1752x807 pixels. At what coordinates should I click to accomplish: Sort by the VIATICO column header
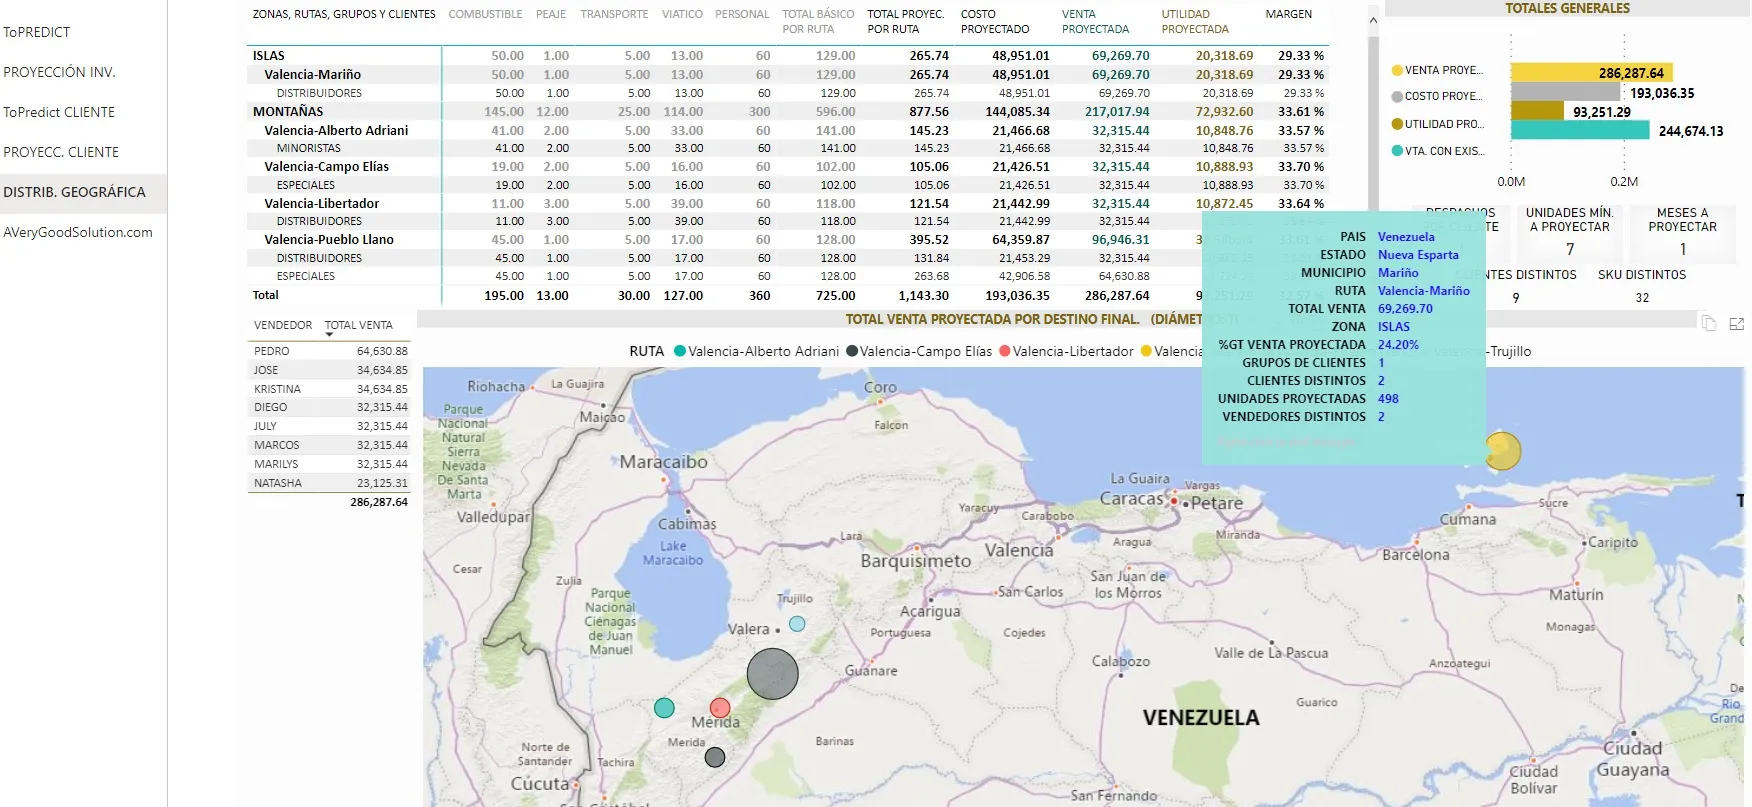click(x=682, y=14)
